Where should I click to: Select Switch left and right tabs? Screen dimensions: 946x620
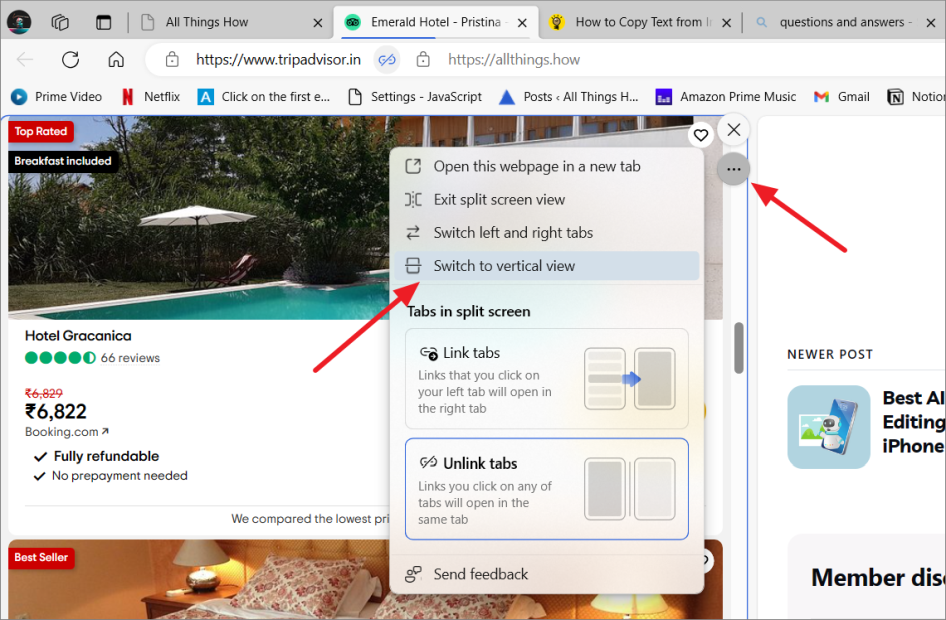tap(513, 233)
